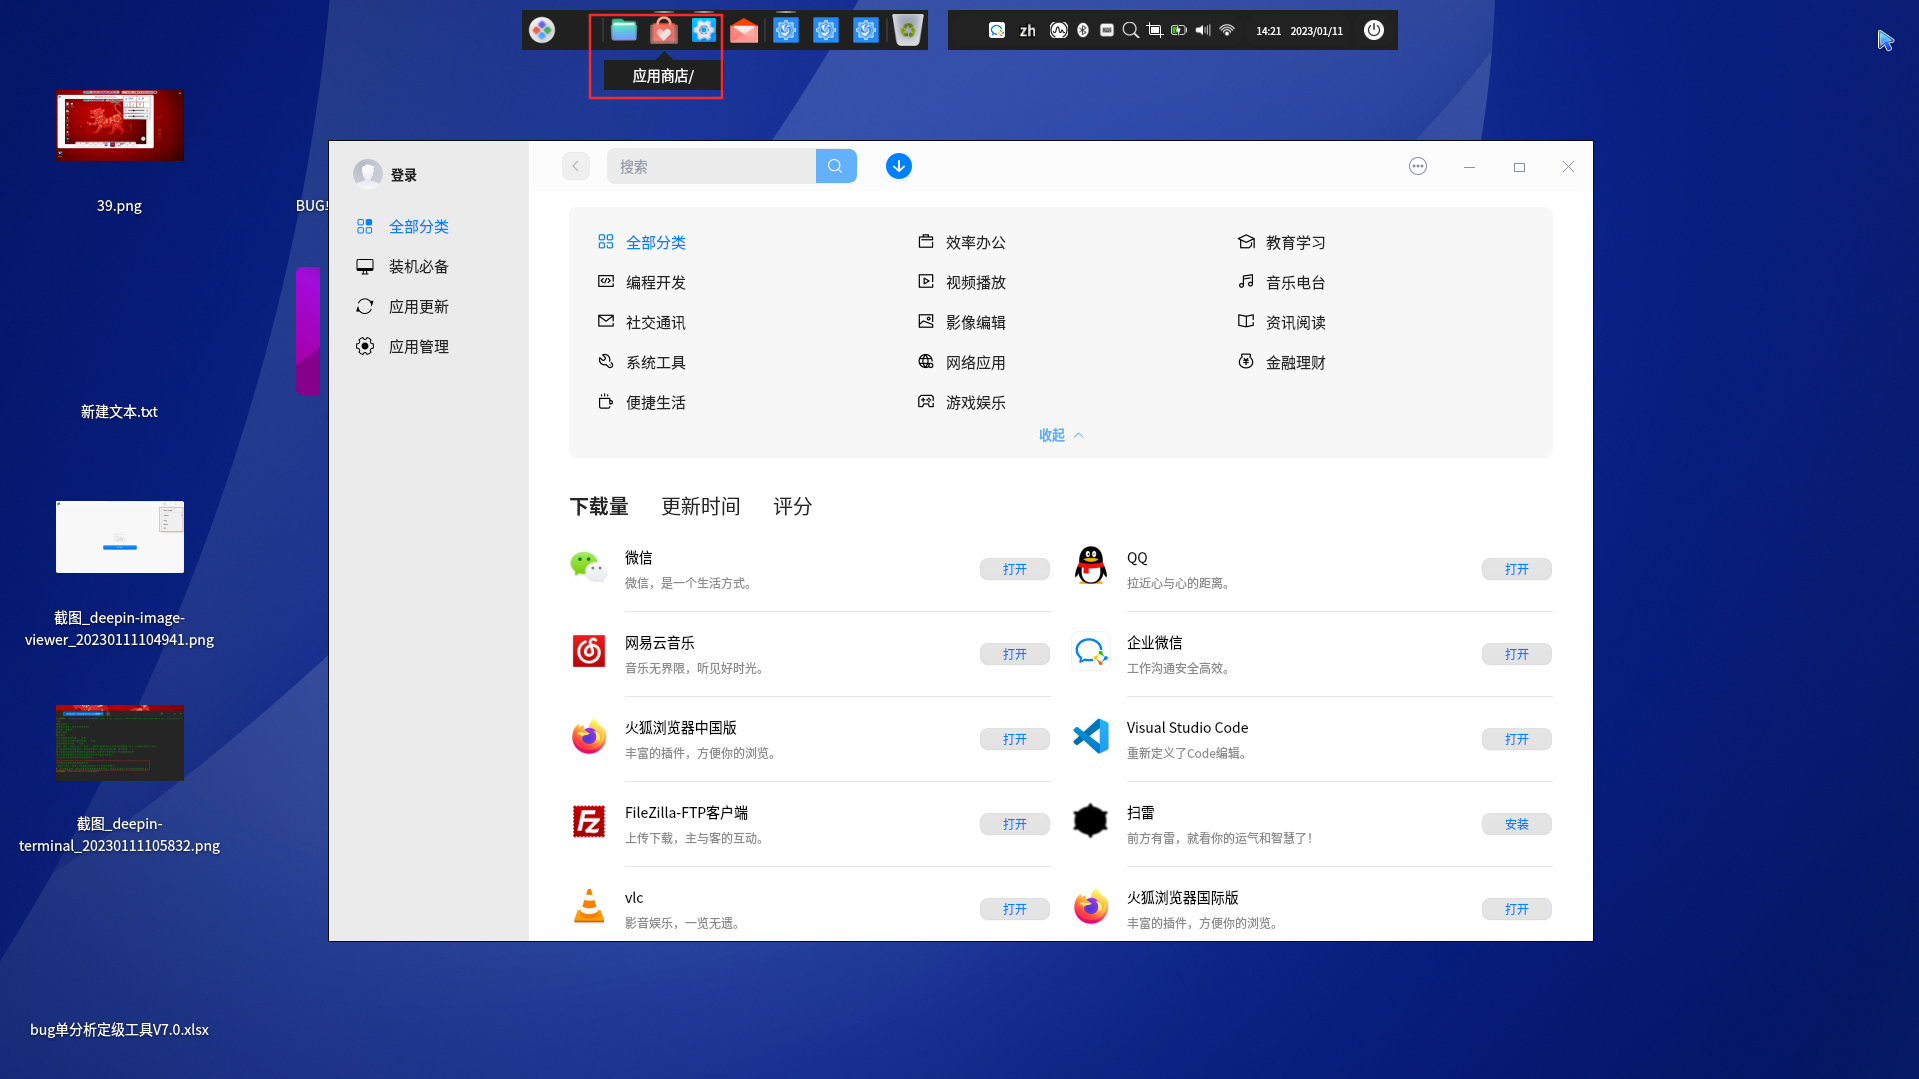This screenshot has height=1079, width=1919.
Task: Click the volume icon in system tray
Action: pyautogui.click(x=1203, y=30)
